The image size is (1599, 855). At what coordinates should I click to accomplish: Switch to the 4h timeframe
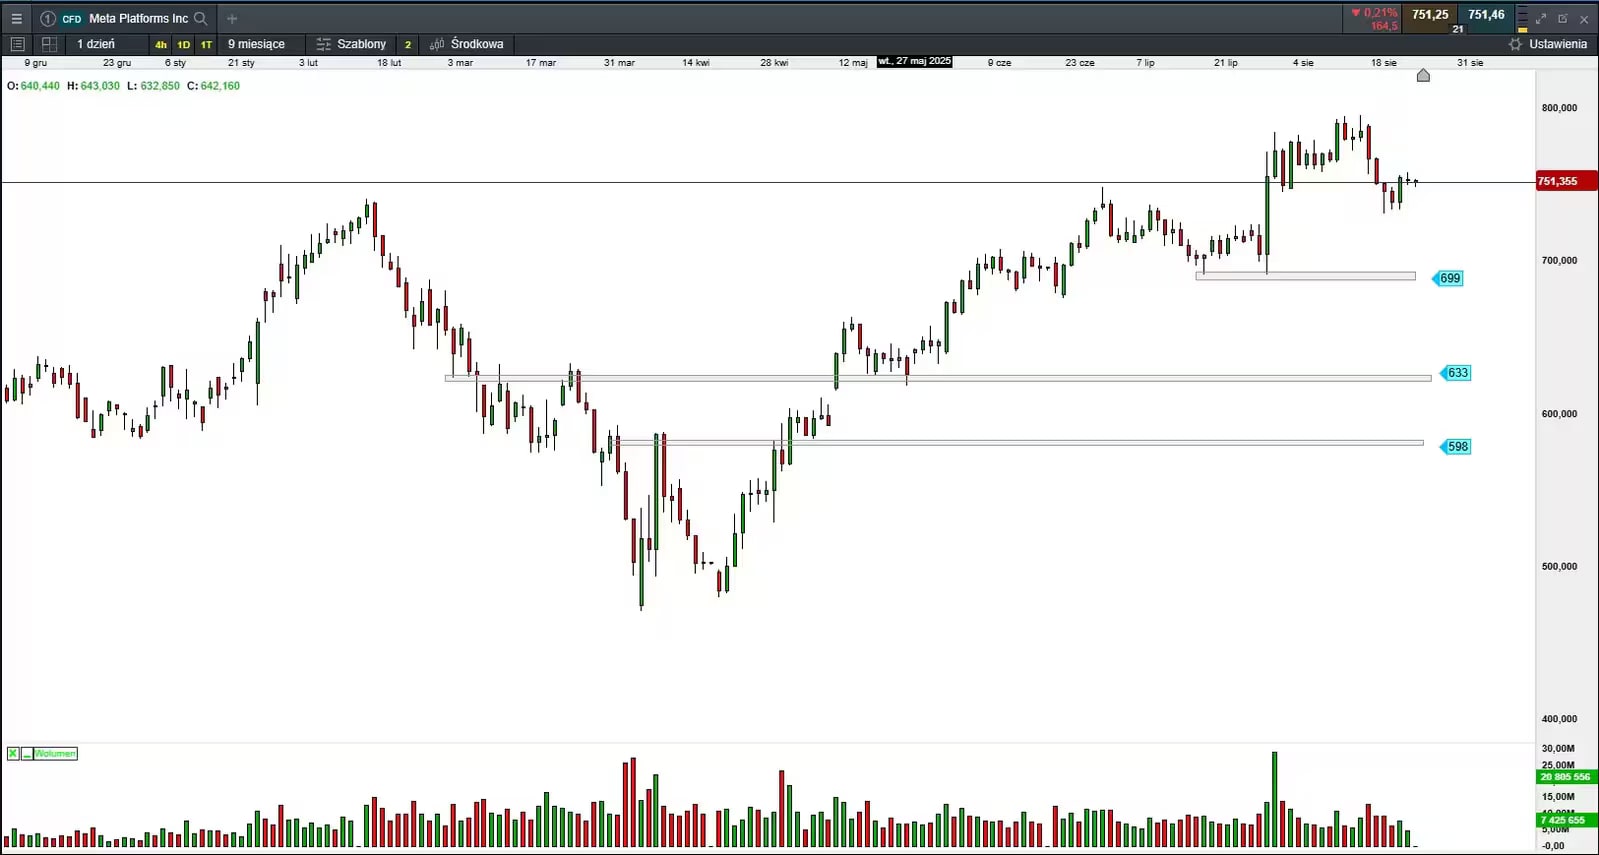coord(161,45)
